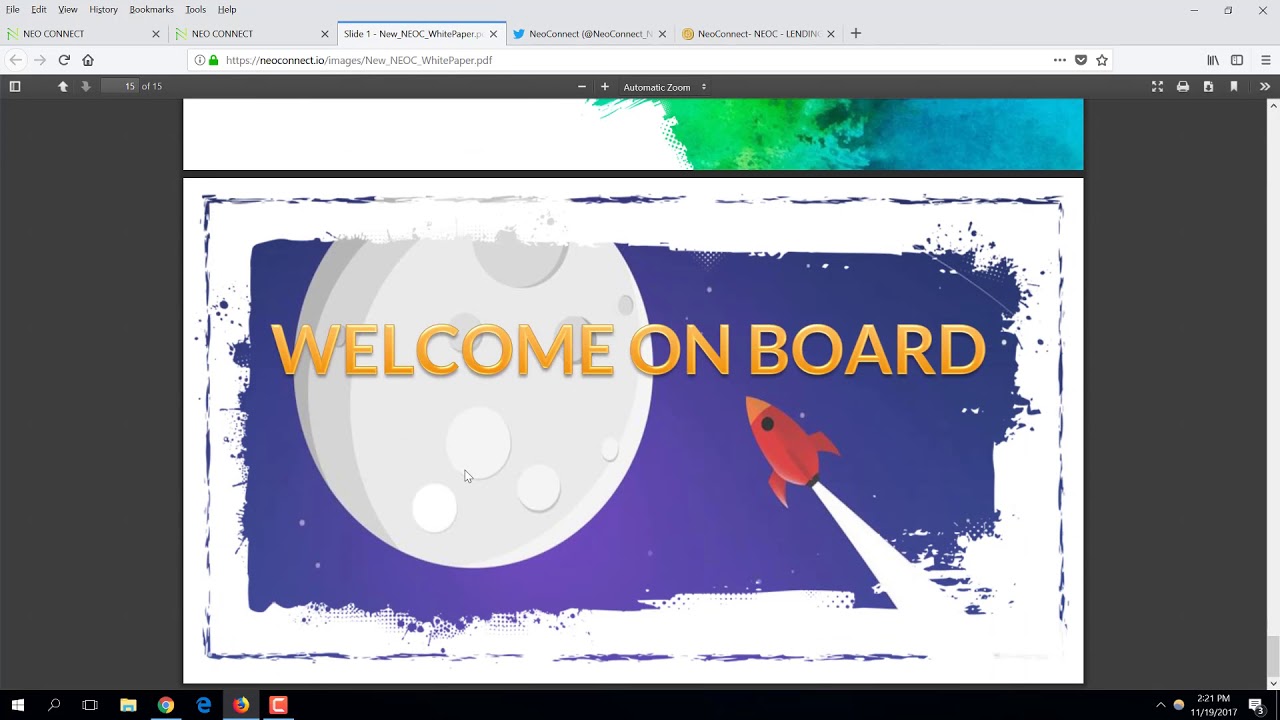Switch to first NEO CONNECT tab
Image resolution: width=1280 pixels, height=720 pixels.
tap(84, 34)
